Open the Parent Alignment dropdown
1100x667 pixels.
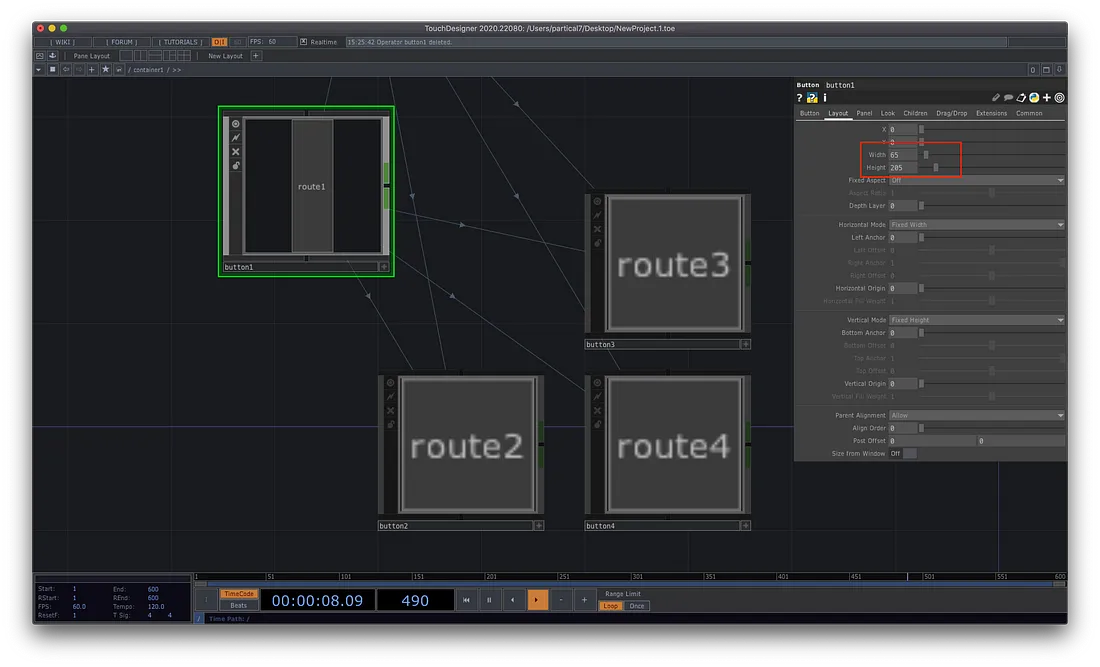tap(976, 415)
